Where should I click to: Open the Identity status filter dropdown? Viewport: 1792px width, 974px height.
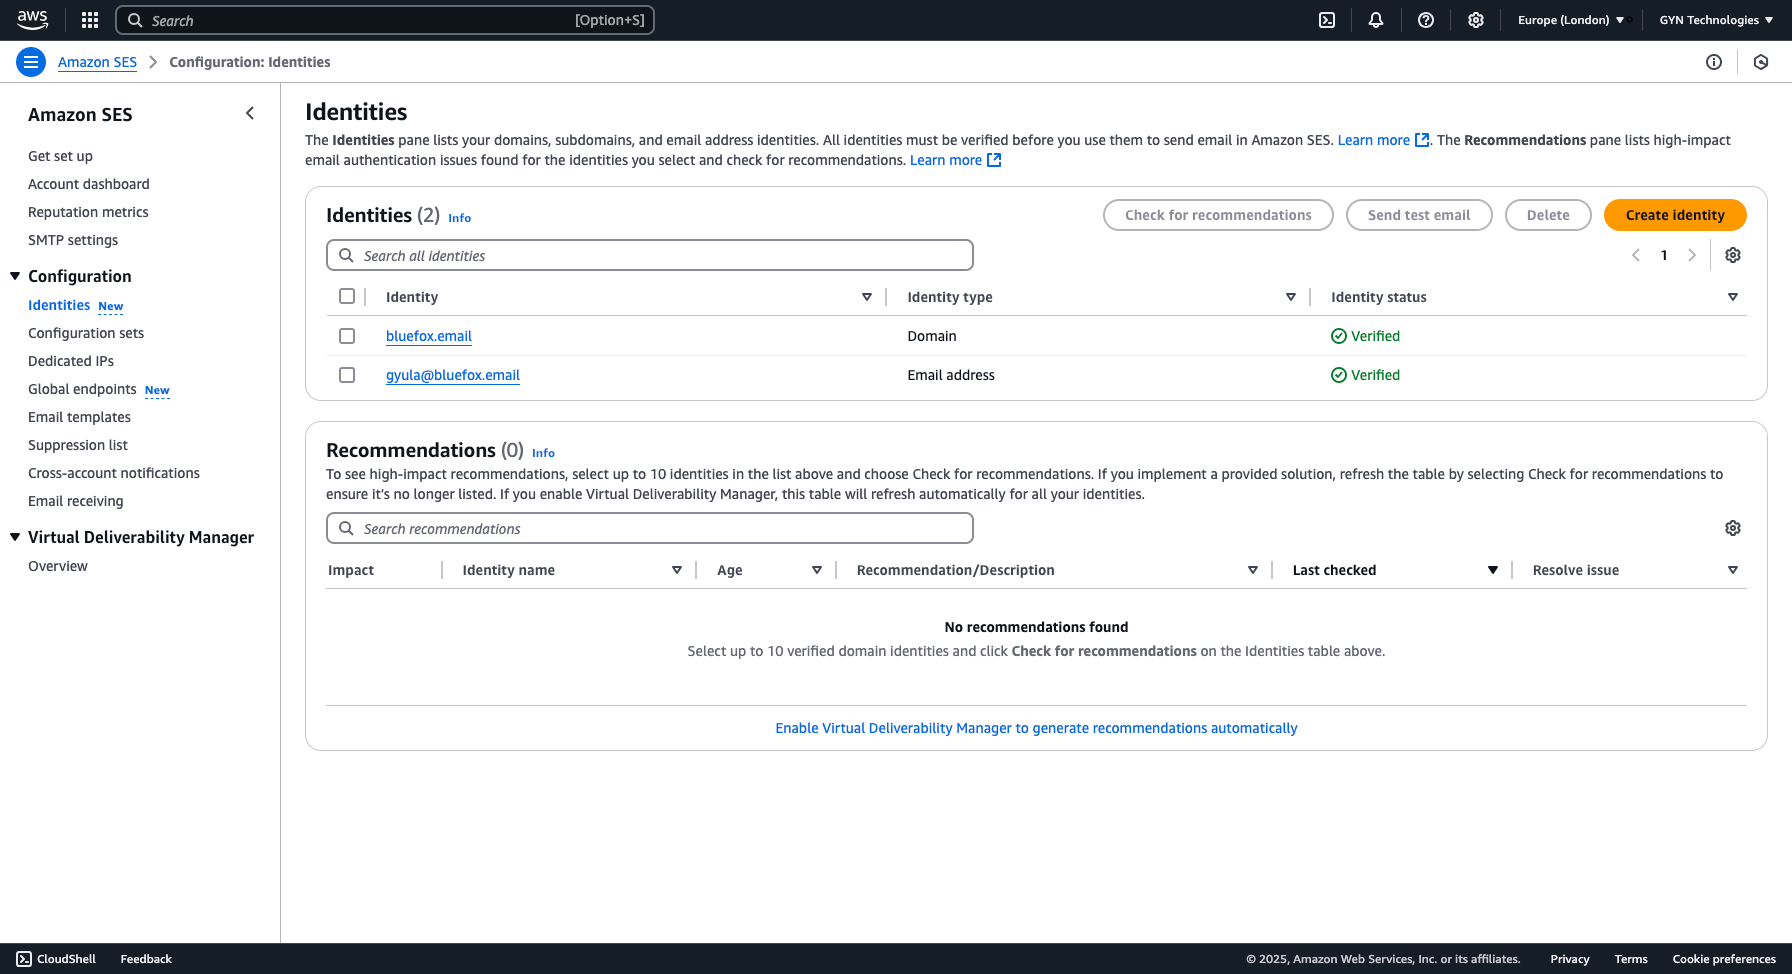point(1733,296)
